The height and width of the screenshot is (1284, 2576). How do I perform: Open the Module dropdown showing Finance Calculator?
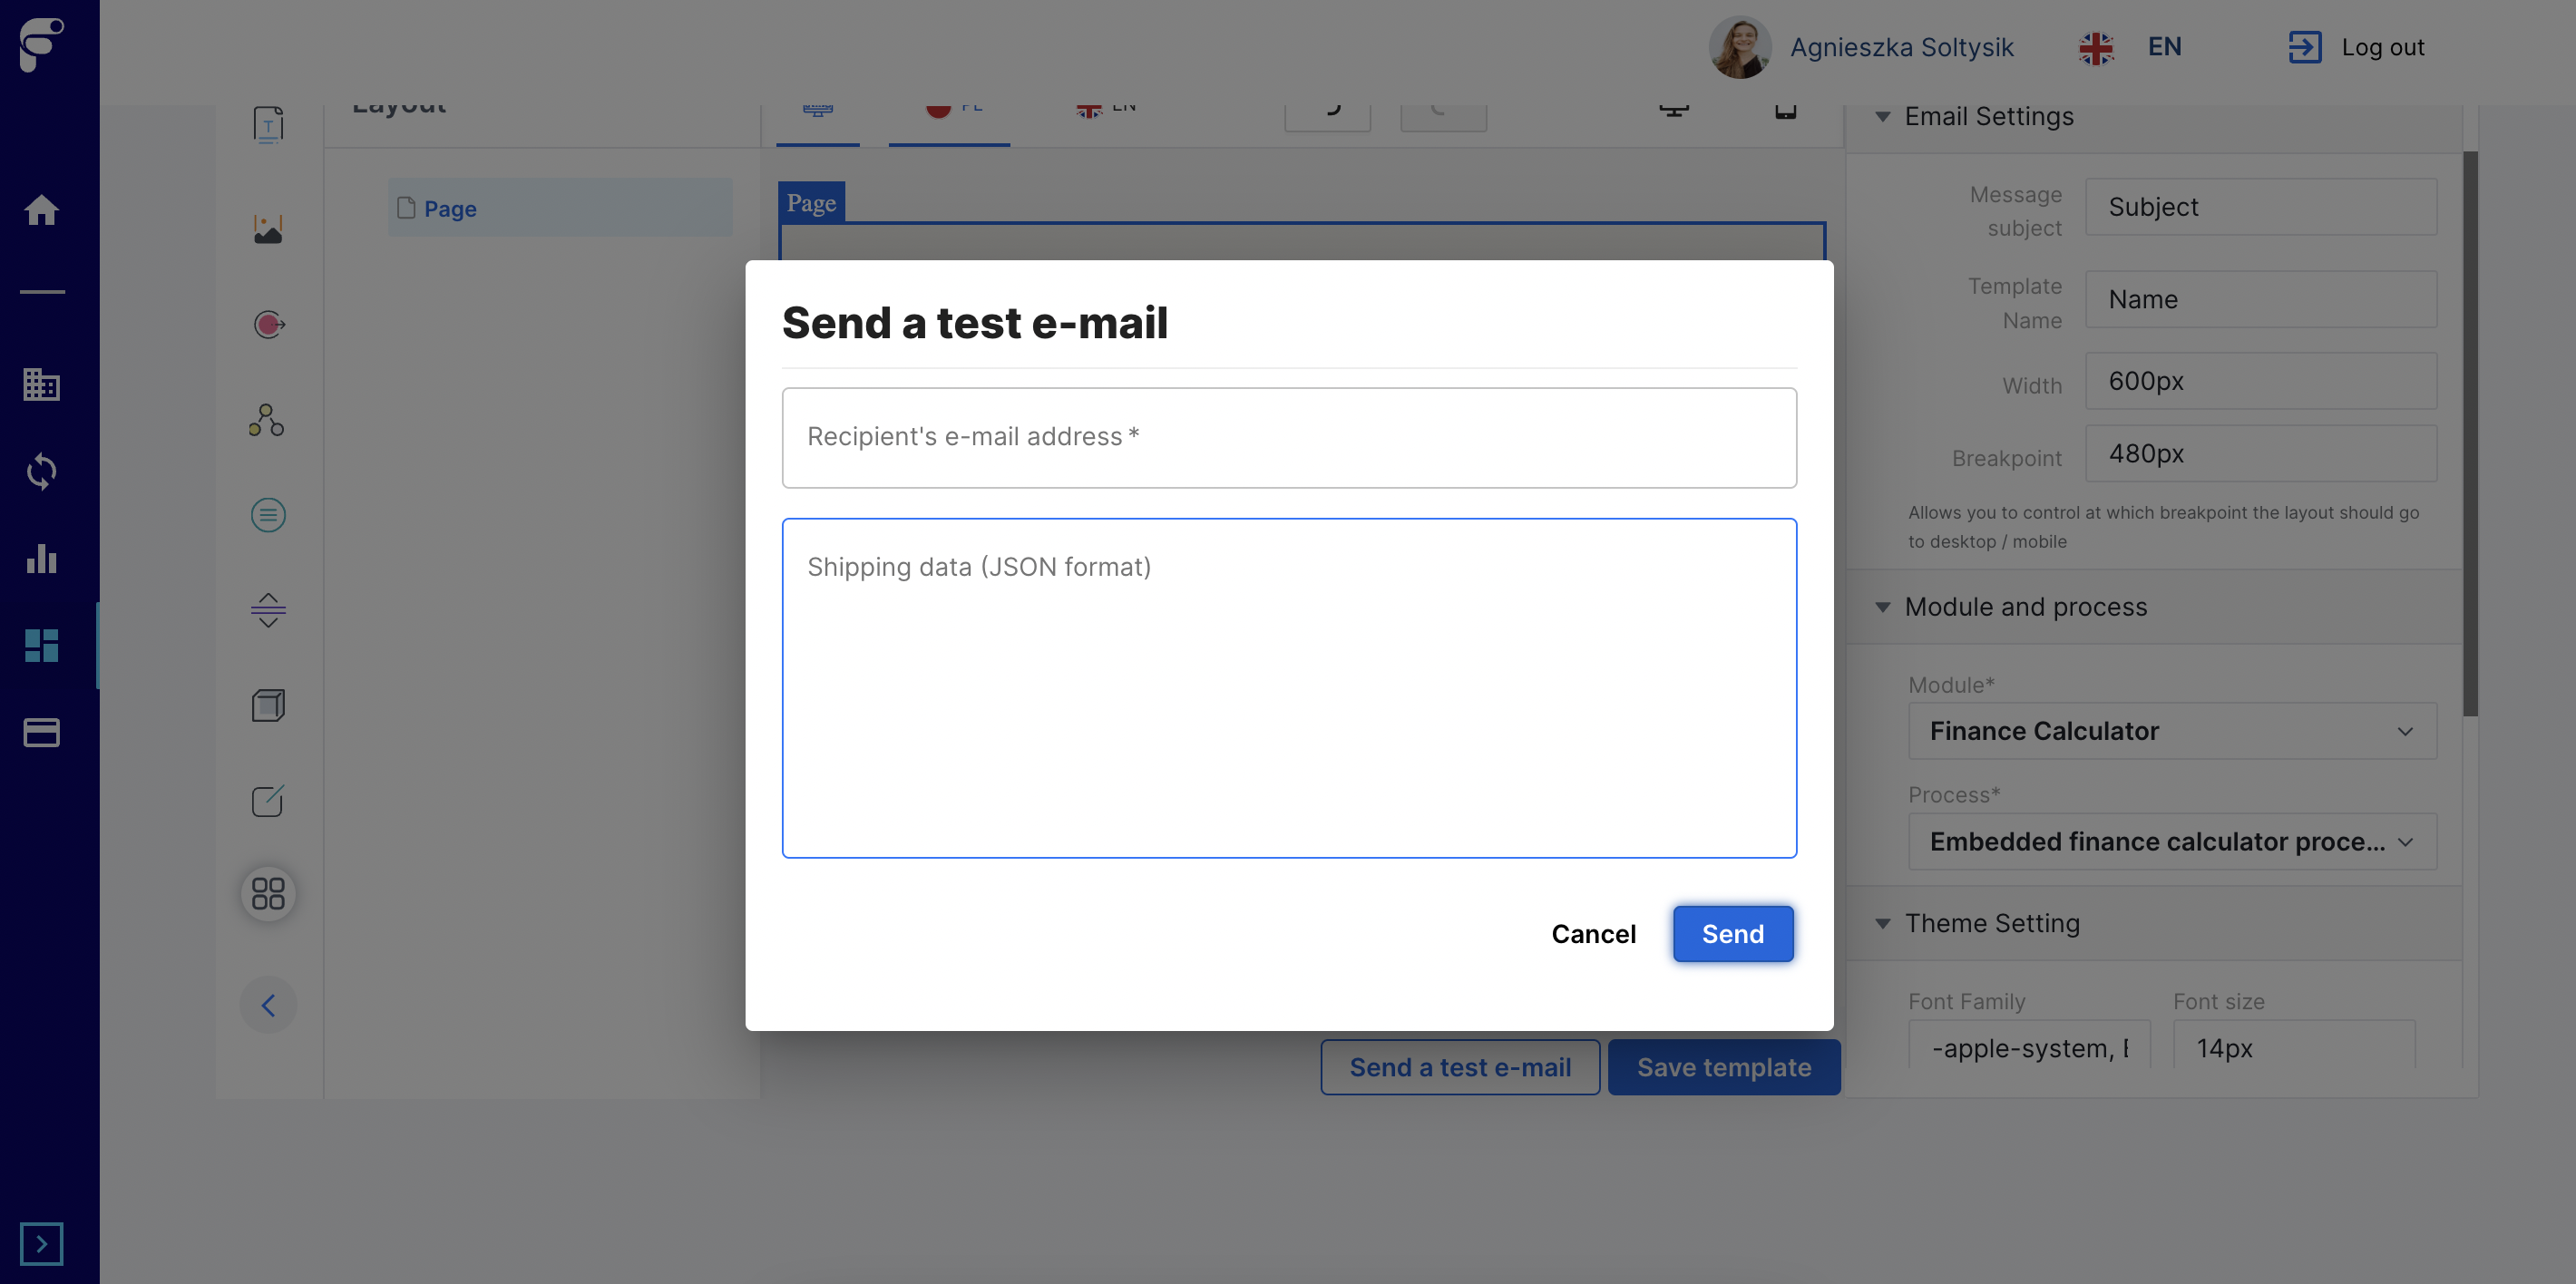pos(2170,731)
